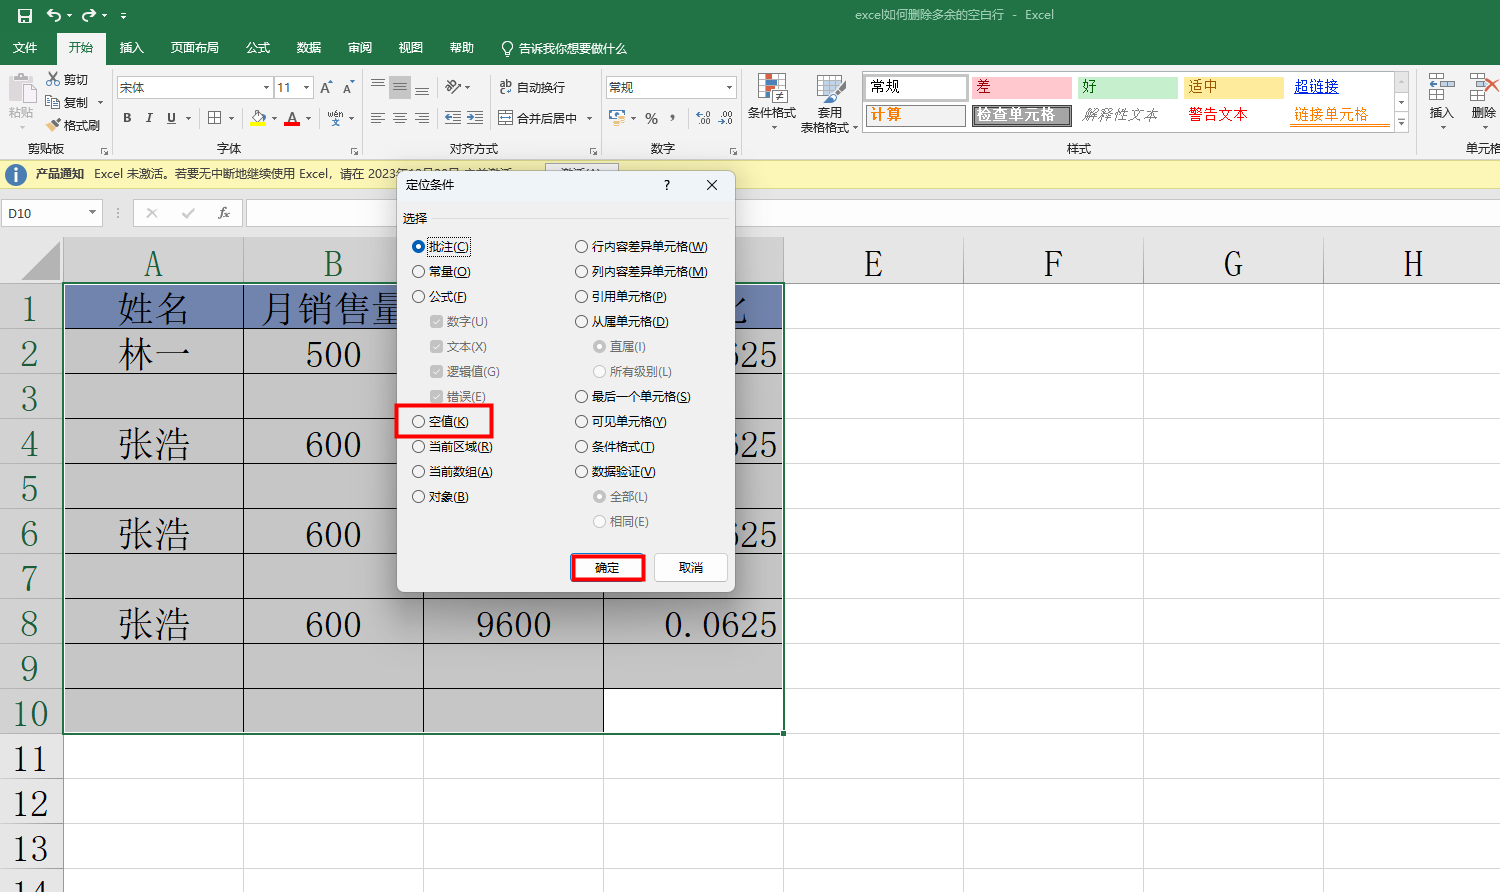1500x892 pixels.
Task: Click the Decrease Decimal icon
Action: pos(726,118)
